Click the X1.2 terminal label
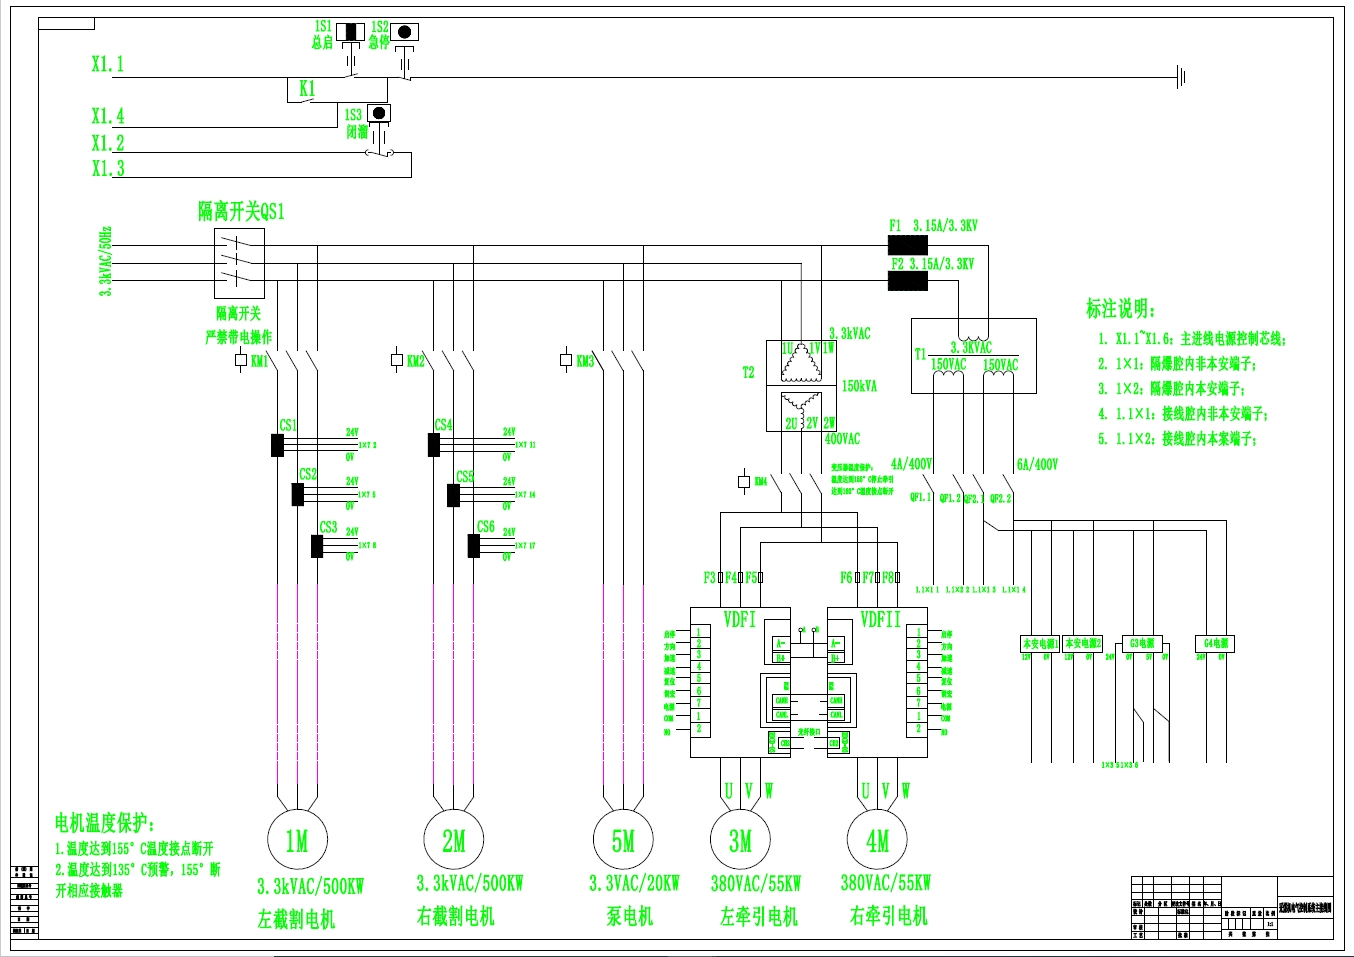Screen dimensions: 1354x957 pos(108,143)
